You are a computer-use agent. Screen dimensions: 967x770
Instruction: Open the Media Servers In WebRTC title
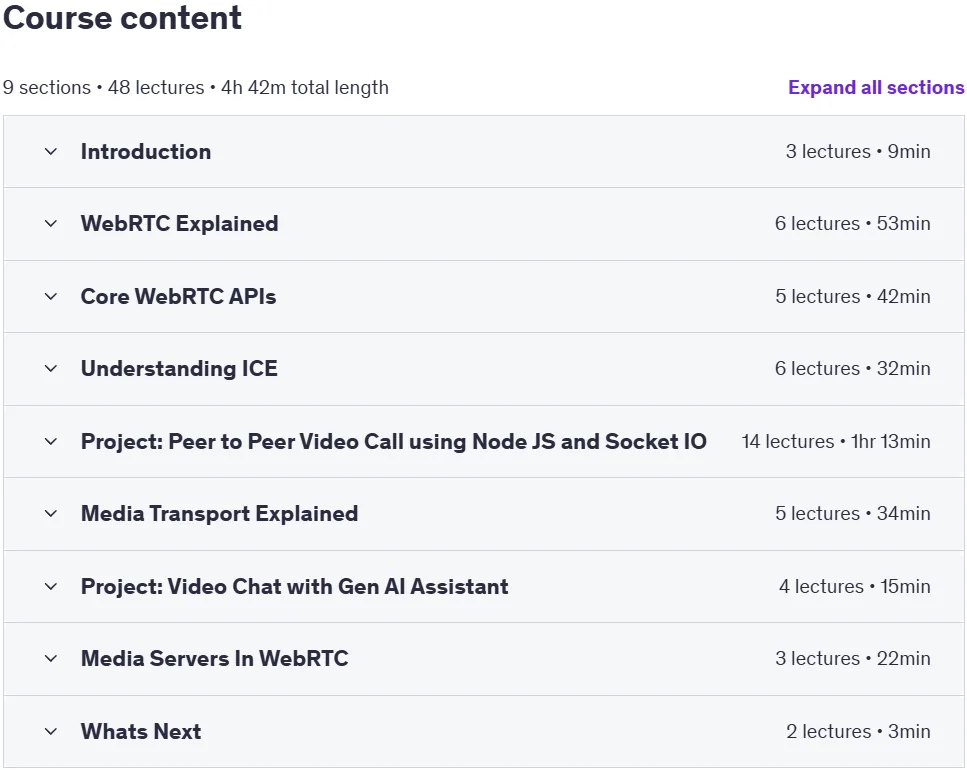(x=215, y=658)
